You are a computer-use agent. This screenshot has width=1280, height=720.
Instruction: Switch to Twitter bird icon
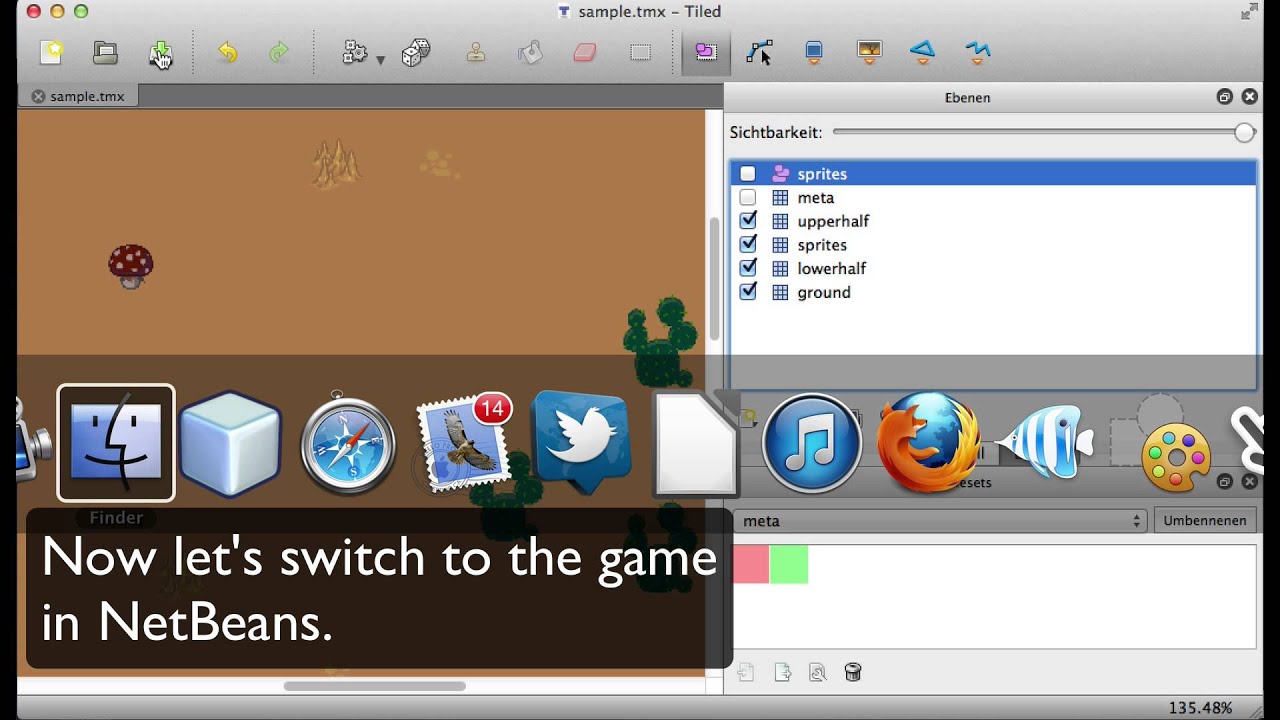tap(581, 443)
